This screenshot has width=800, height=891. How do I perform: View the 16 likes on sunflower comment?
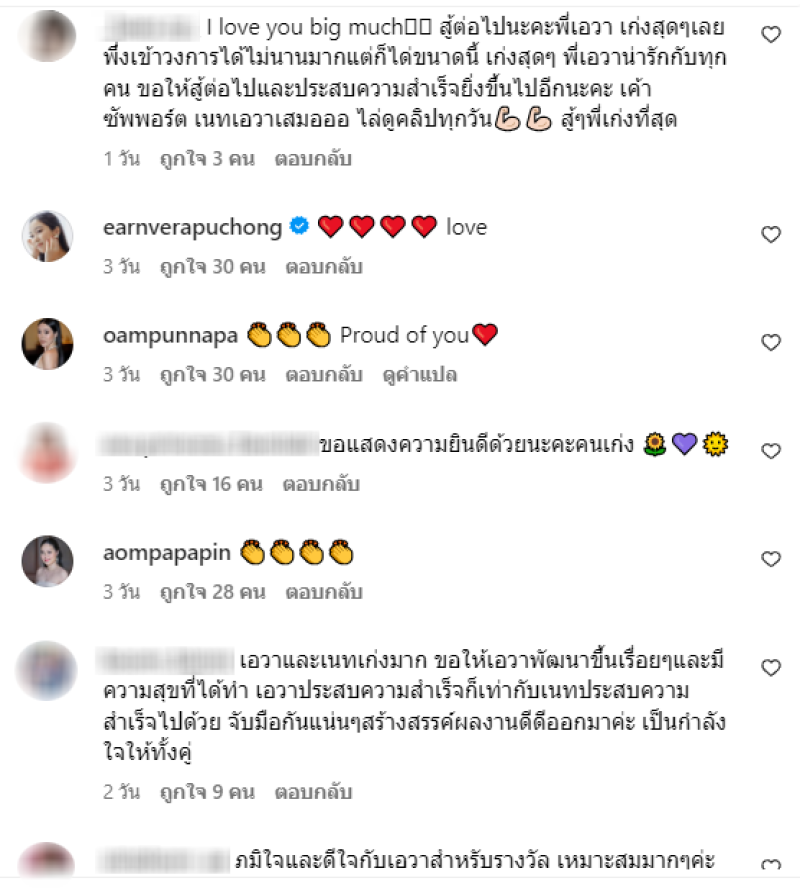[211, 484]
